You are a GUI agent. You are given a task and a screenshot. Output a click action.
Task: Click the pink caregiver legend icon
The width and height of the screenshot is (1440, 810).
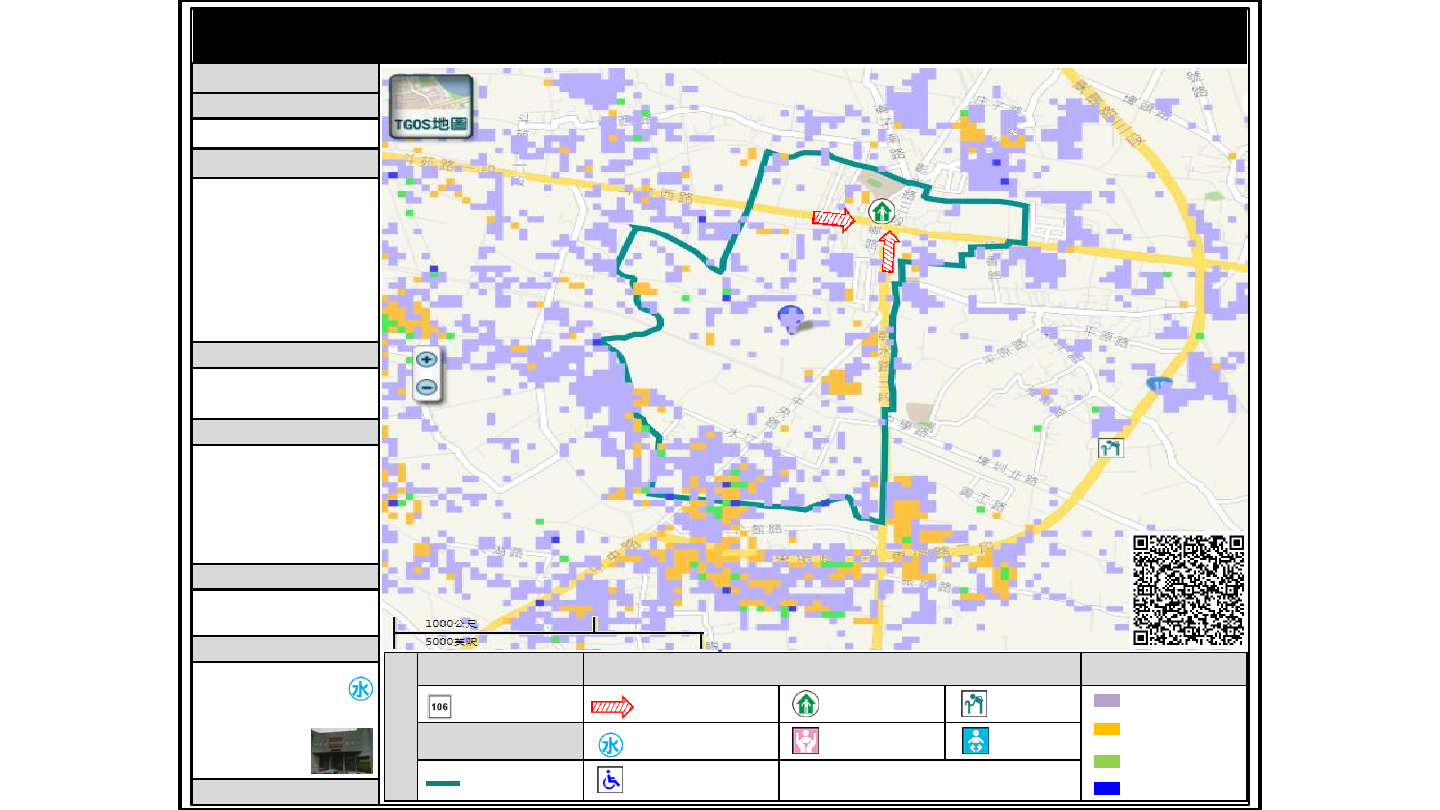[x=806, y=741]
